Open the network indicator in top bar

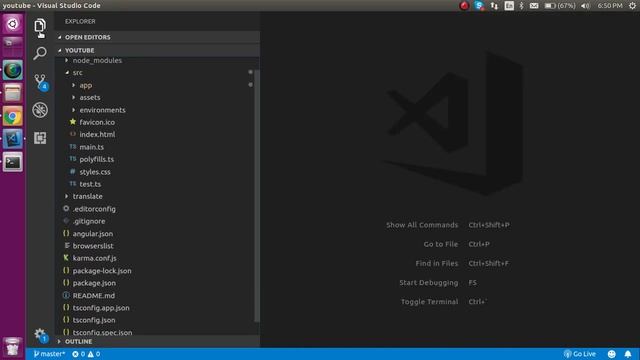[494, 6]
